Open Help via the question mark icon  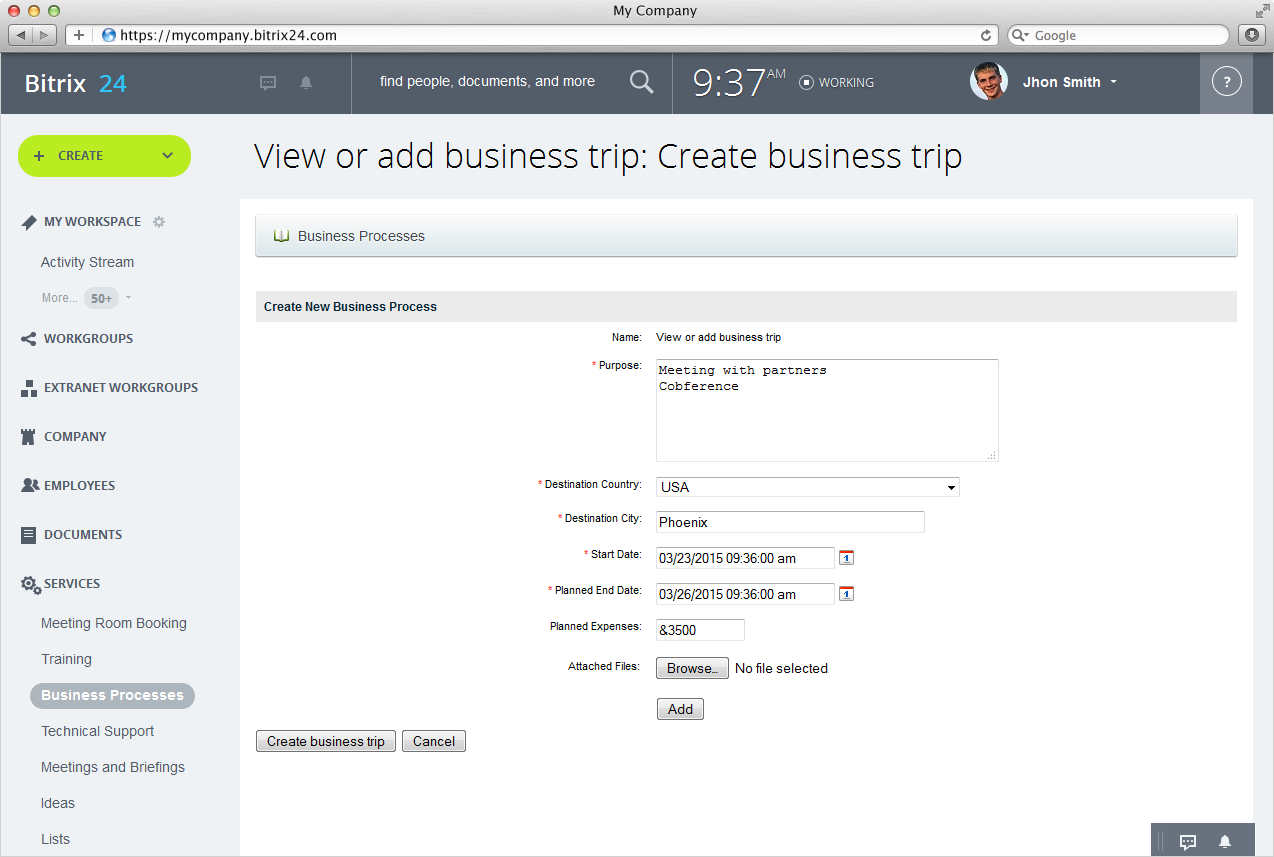[1226, 81]
